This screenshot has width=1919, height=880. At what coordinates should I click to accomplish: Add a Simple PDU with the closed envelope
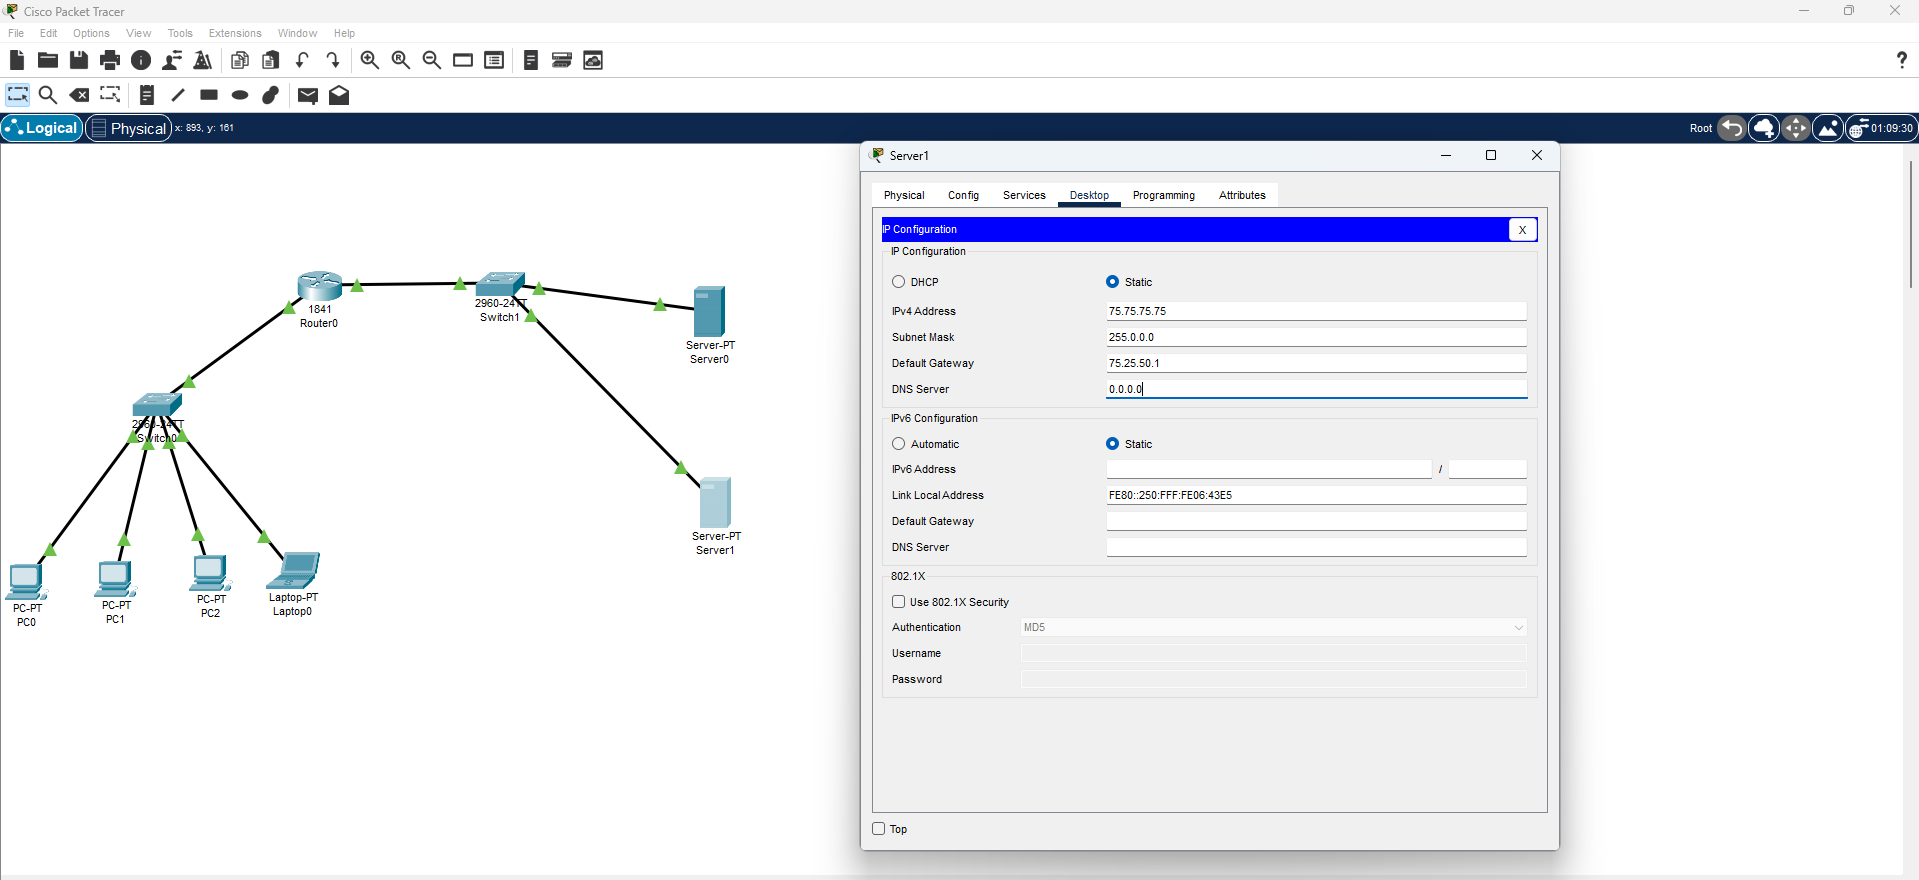(x=308, y=95)
